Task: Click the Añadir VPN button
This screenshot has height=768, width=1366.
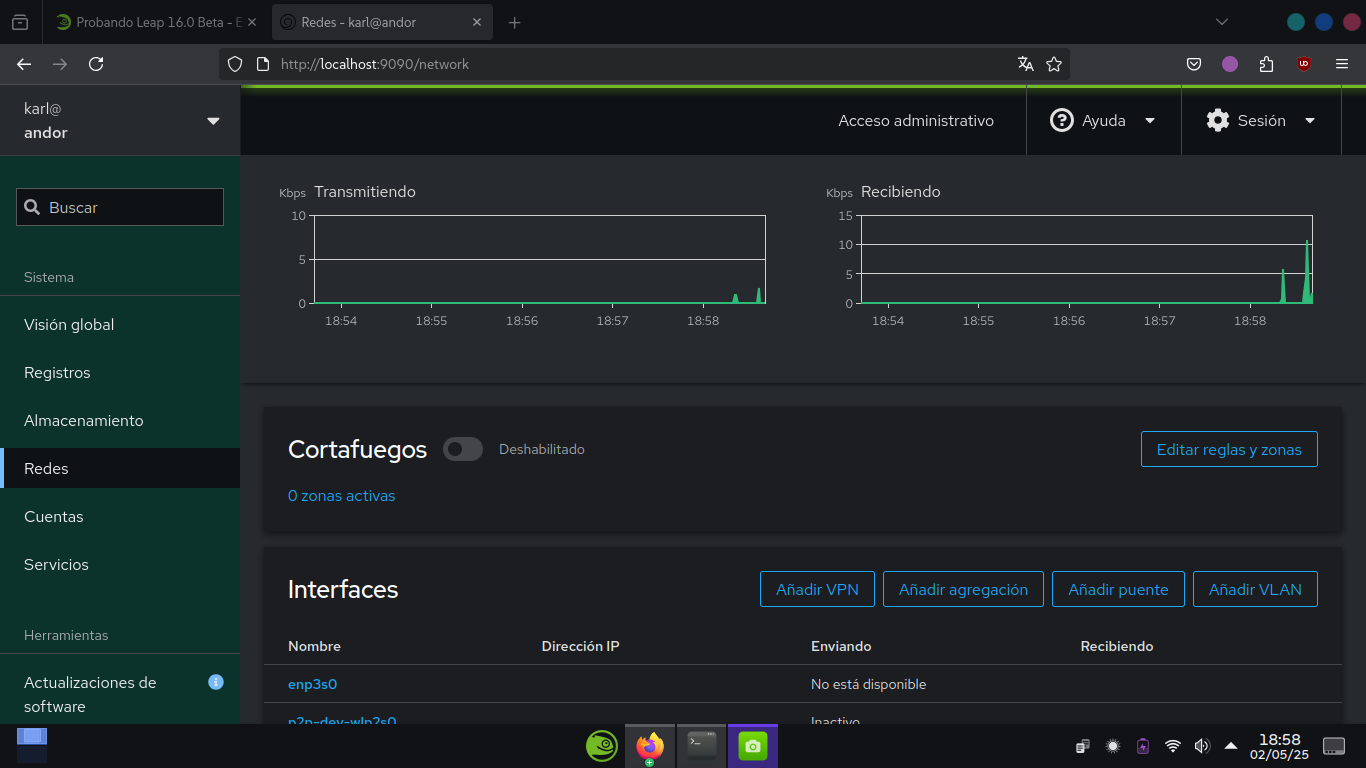Action: (817, 590)
